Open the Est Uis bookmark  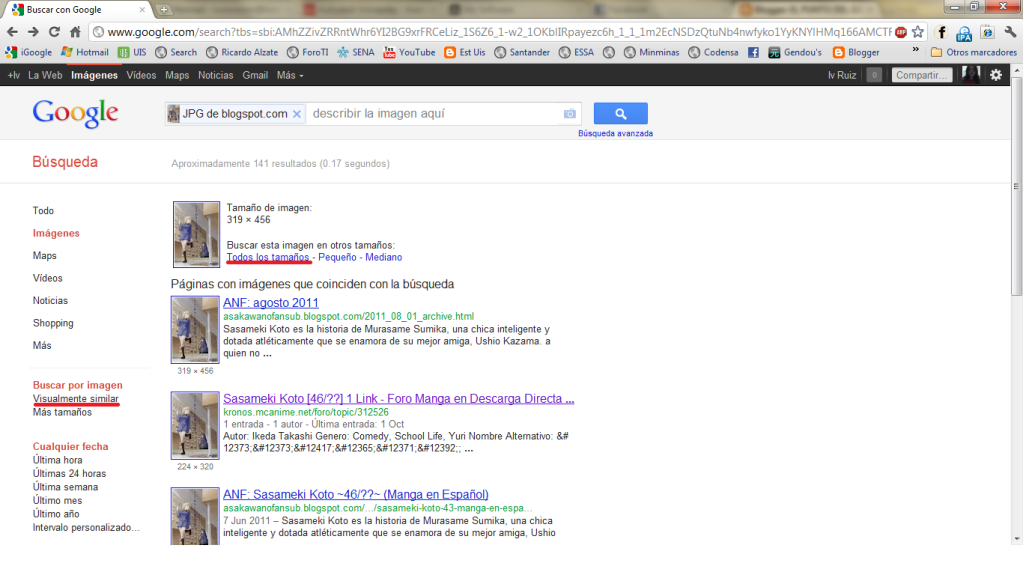465,52
